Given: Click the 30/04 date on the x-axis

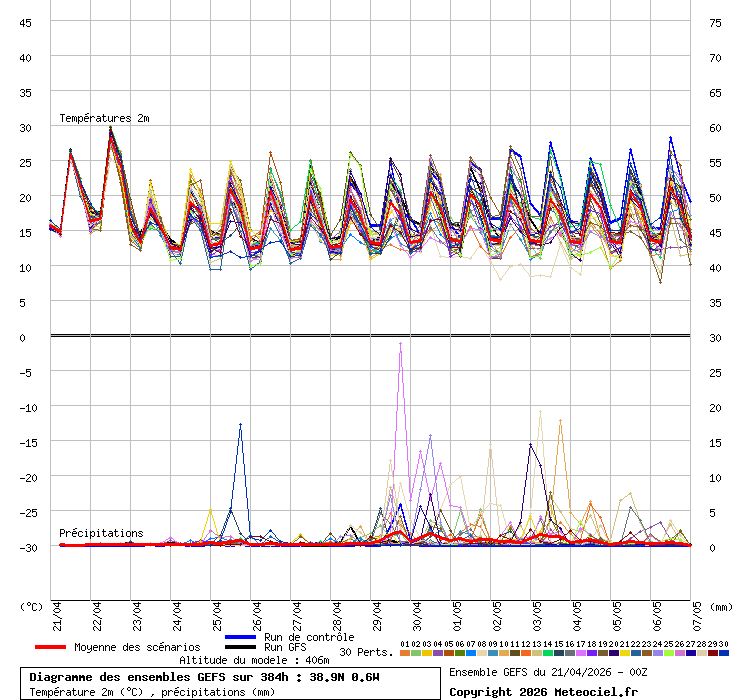Looking at the screenshot, I should pos(417,614).
